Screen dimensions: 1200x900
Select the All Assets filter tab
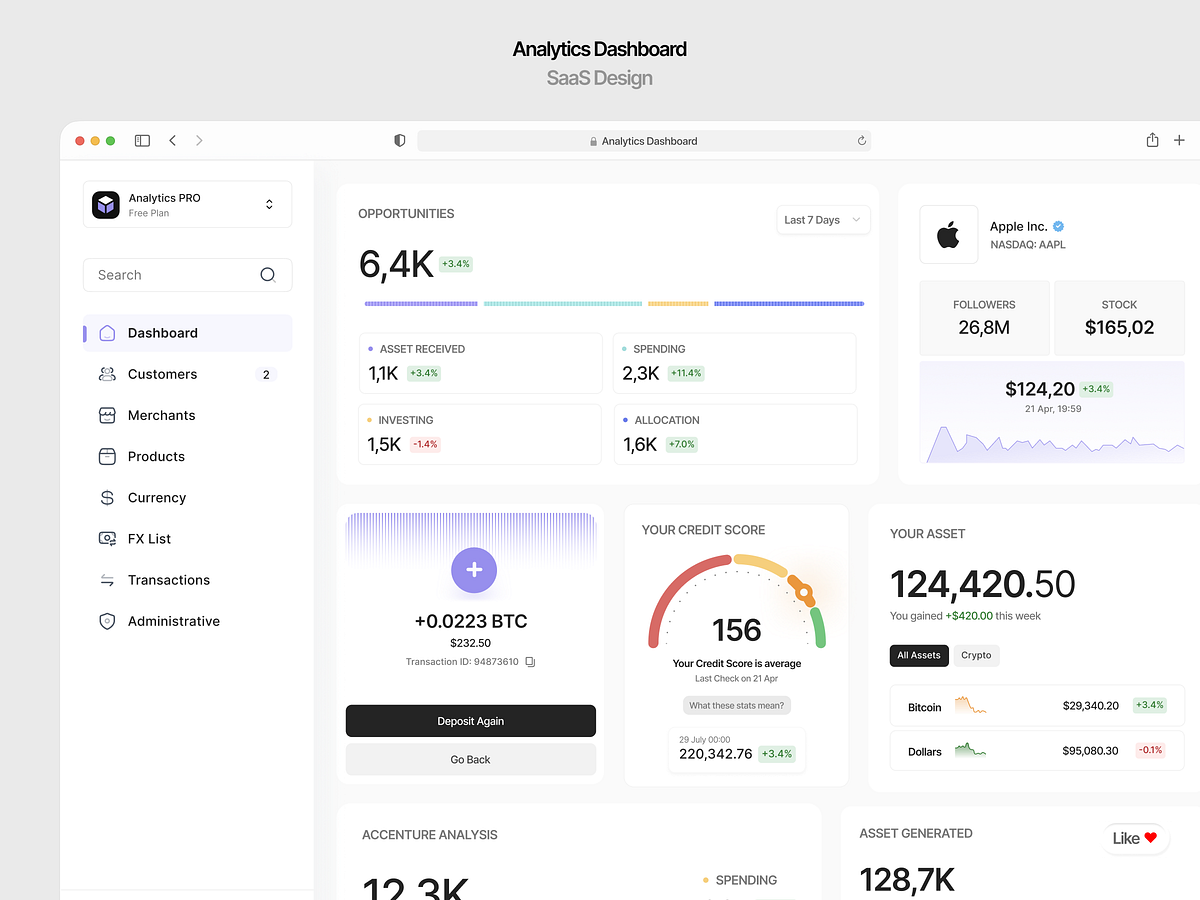point(919,655)
